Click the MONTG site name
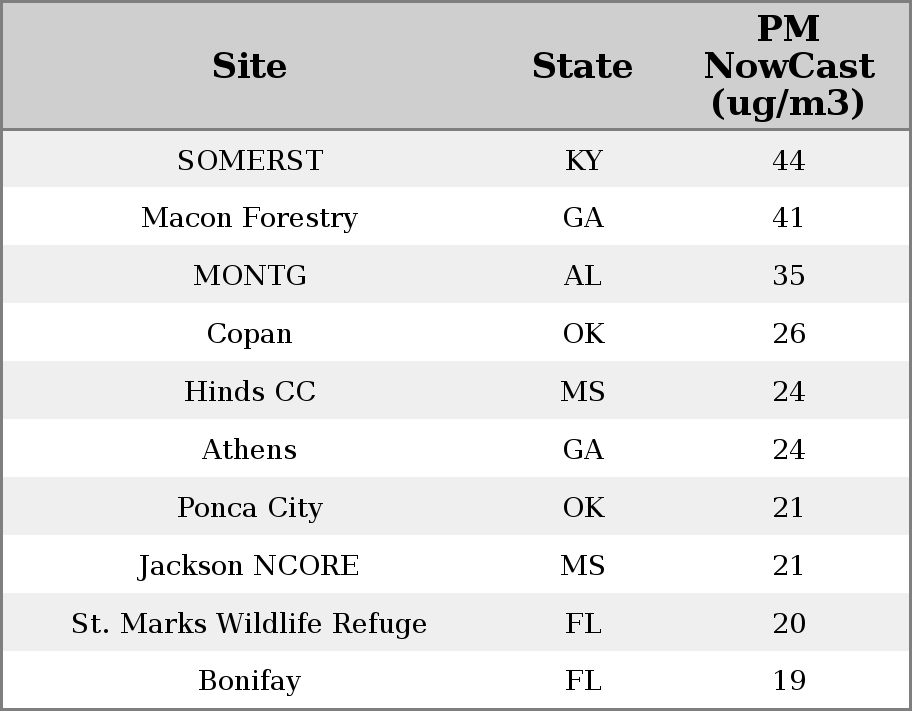912x711 pixels. coord(249,276)
